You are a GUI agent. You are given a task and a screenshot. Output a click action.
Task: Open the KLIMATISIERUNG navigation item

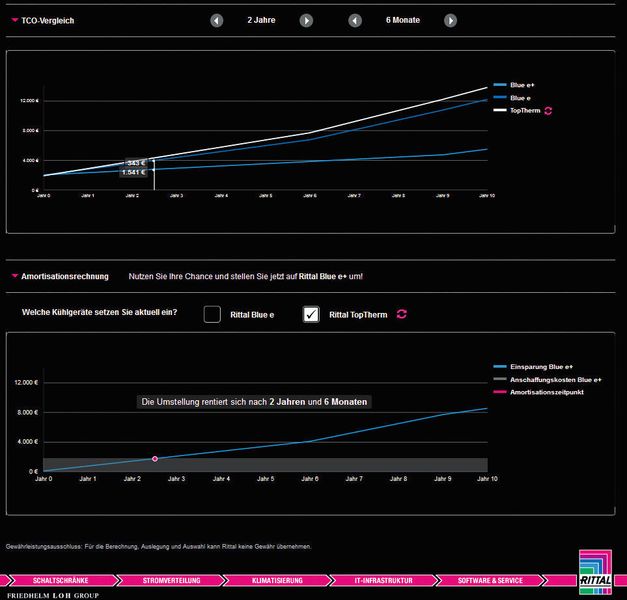(x=277, y=580)
